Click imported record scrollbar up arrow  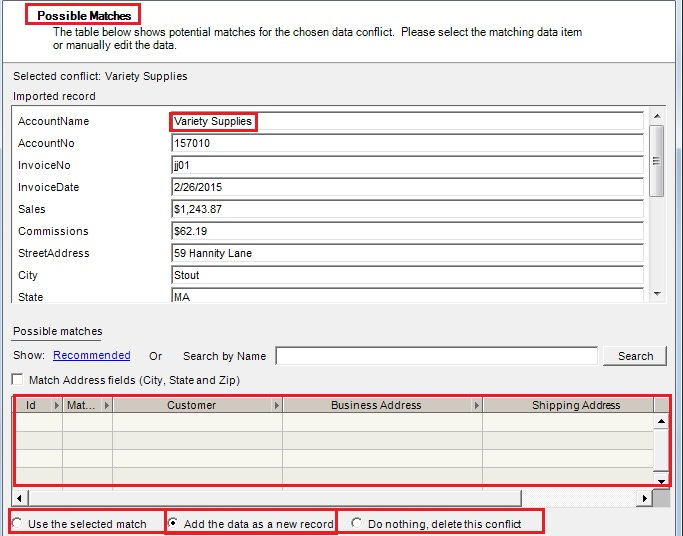pos(657,116)
